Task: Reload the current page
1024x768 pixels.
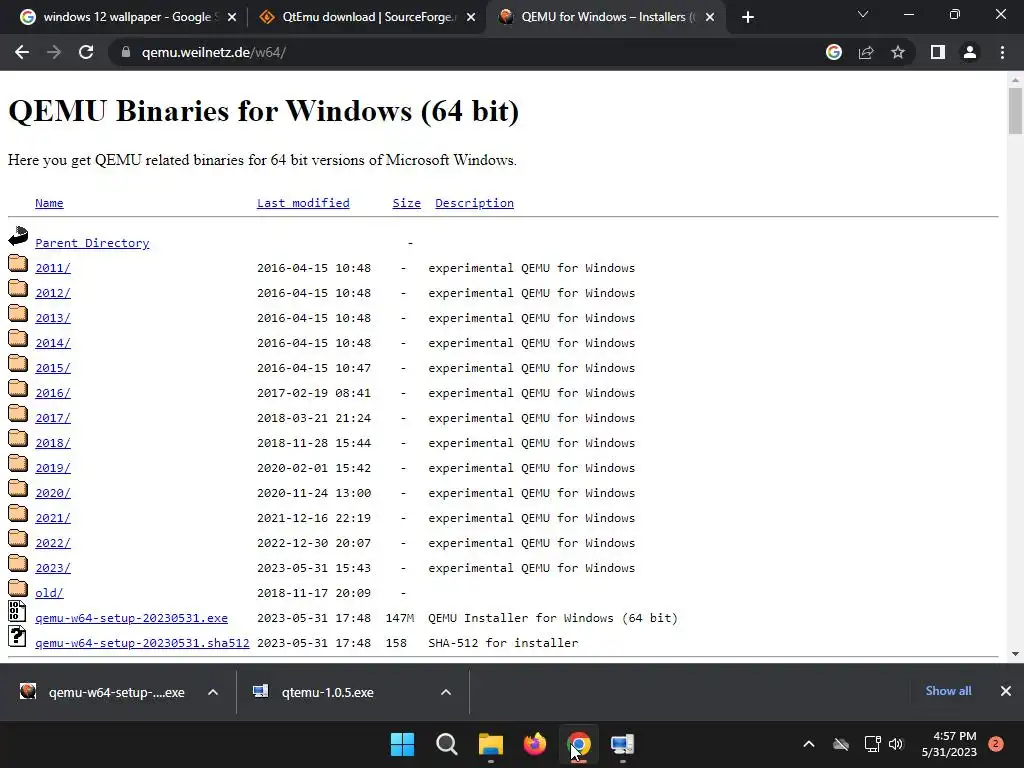Action: point(86,52)
